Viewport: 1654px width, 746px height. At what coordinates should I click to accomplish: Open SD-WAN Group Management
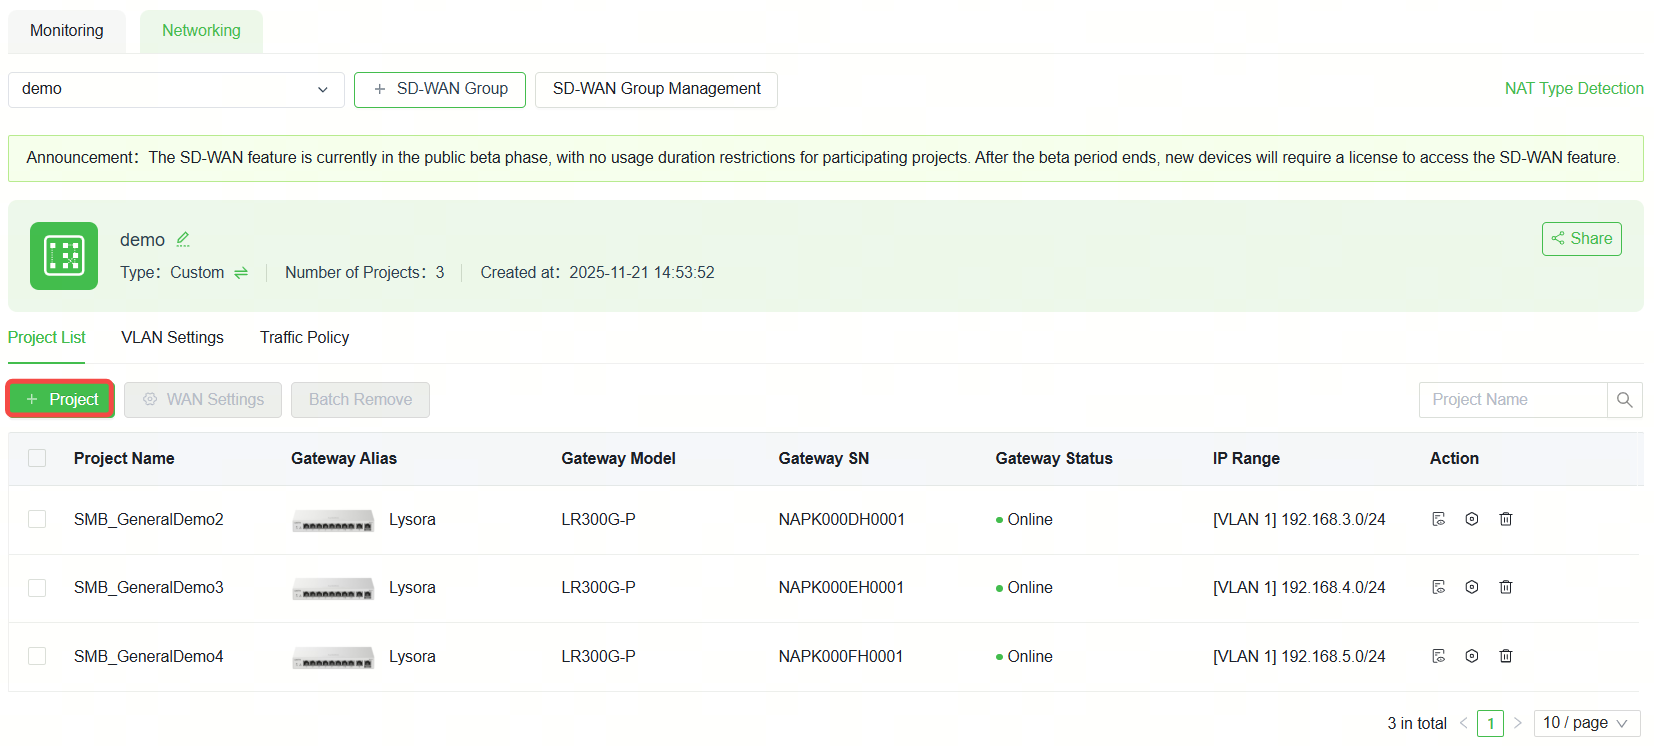point(656,89)
